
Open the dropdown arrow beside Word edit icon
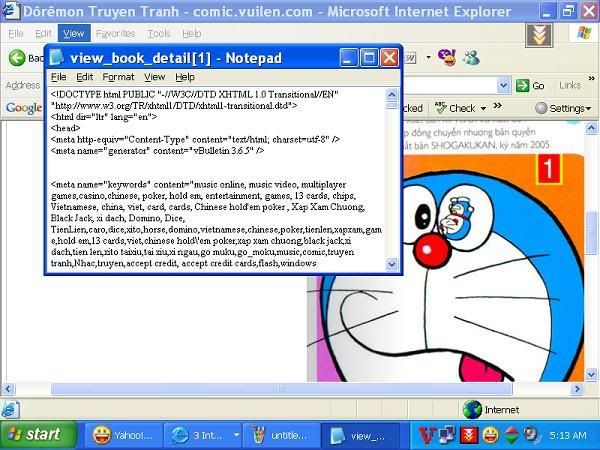428,58
